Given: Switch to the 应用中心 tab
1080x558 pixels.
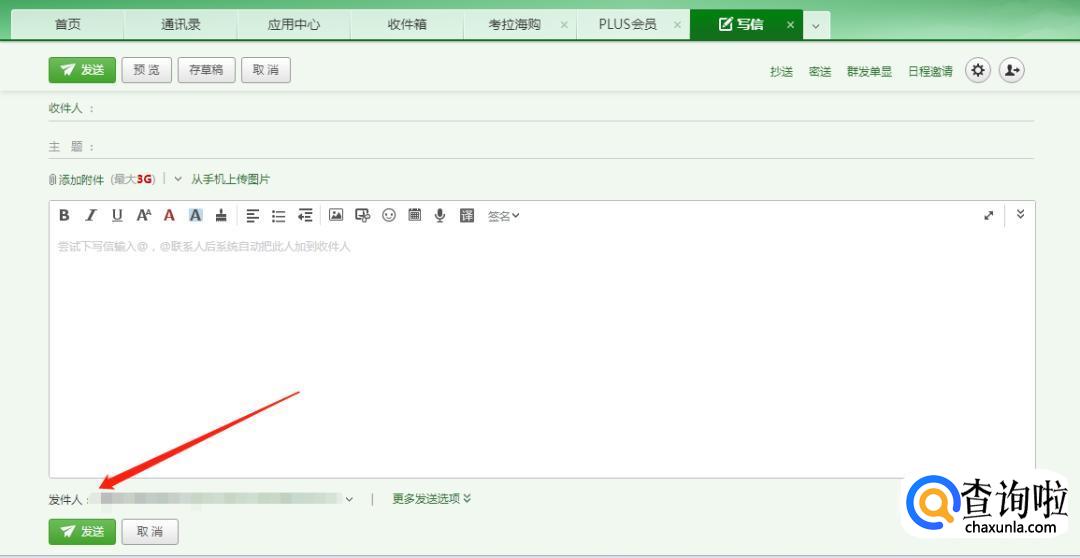Looking at the screenshot, I should (294, 25).
